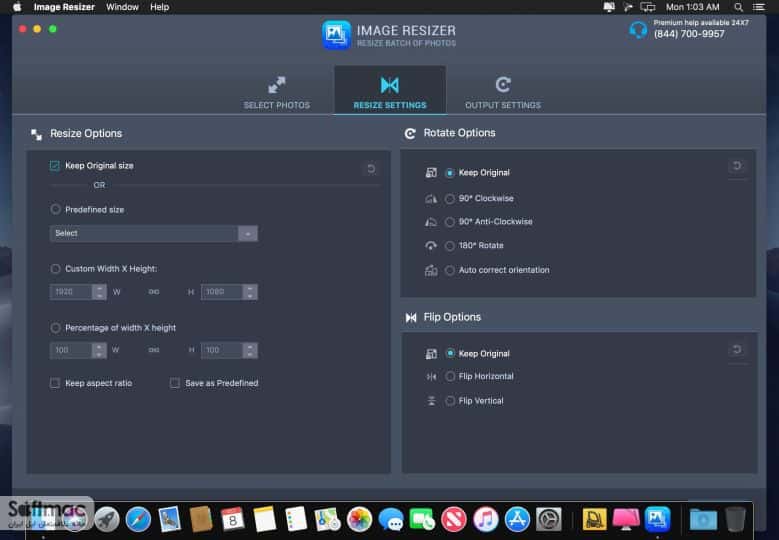Select Keep Original in Flip Options
The image size is (779, 540).
click(450, 353)
